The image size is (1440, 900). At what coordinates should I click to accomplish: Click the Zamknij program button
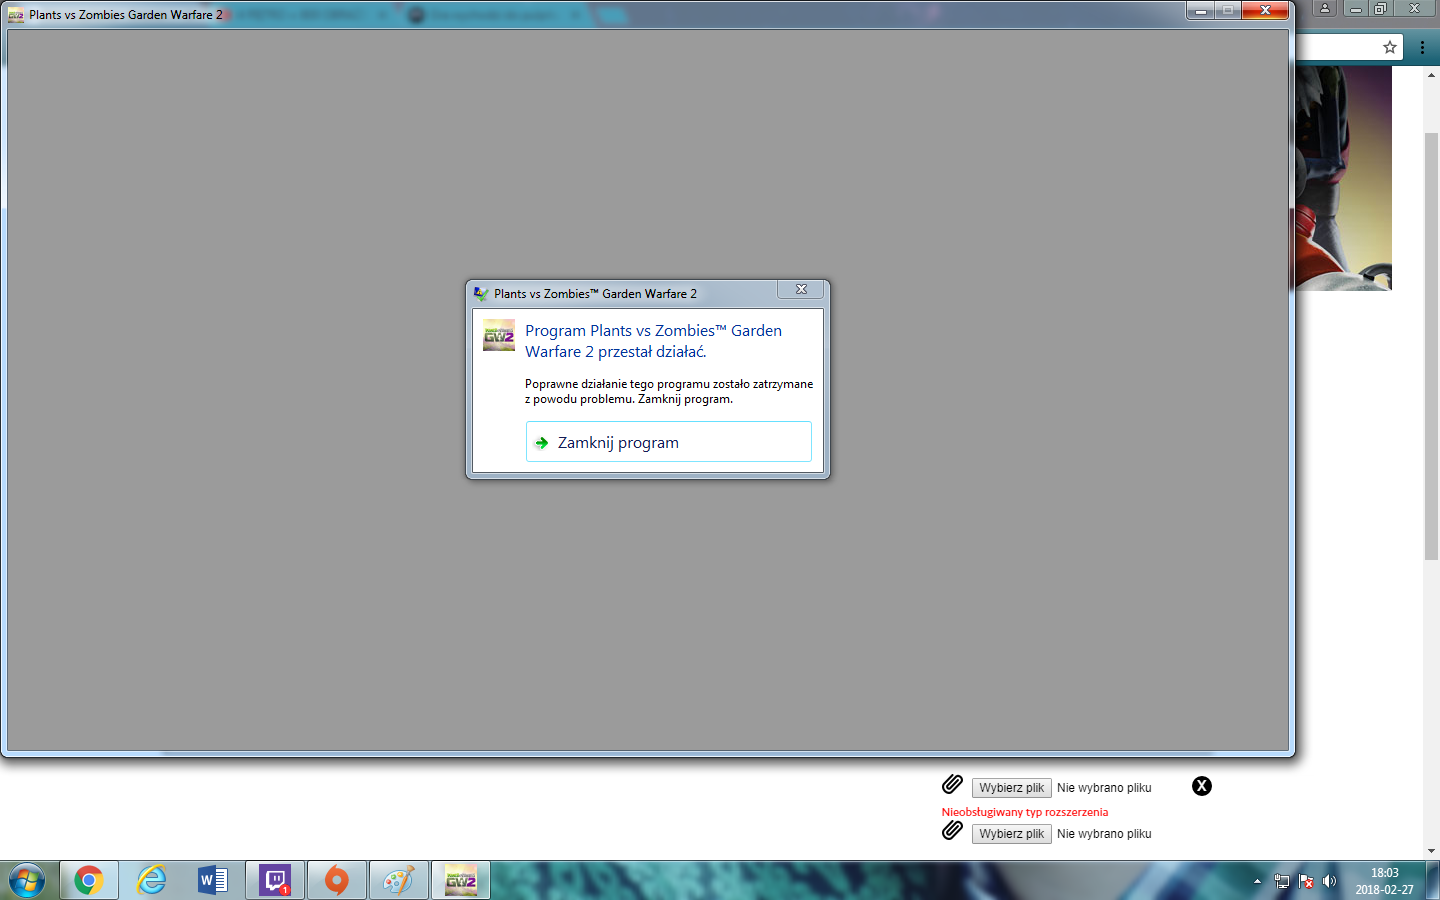(x=668, y=442)
